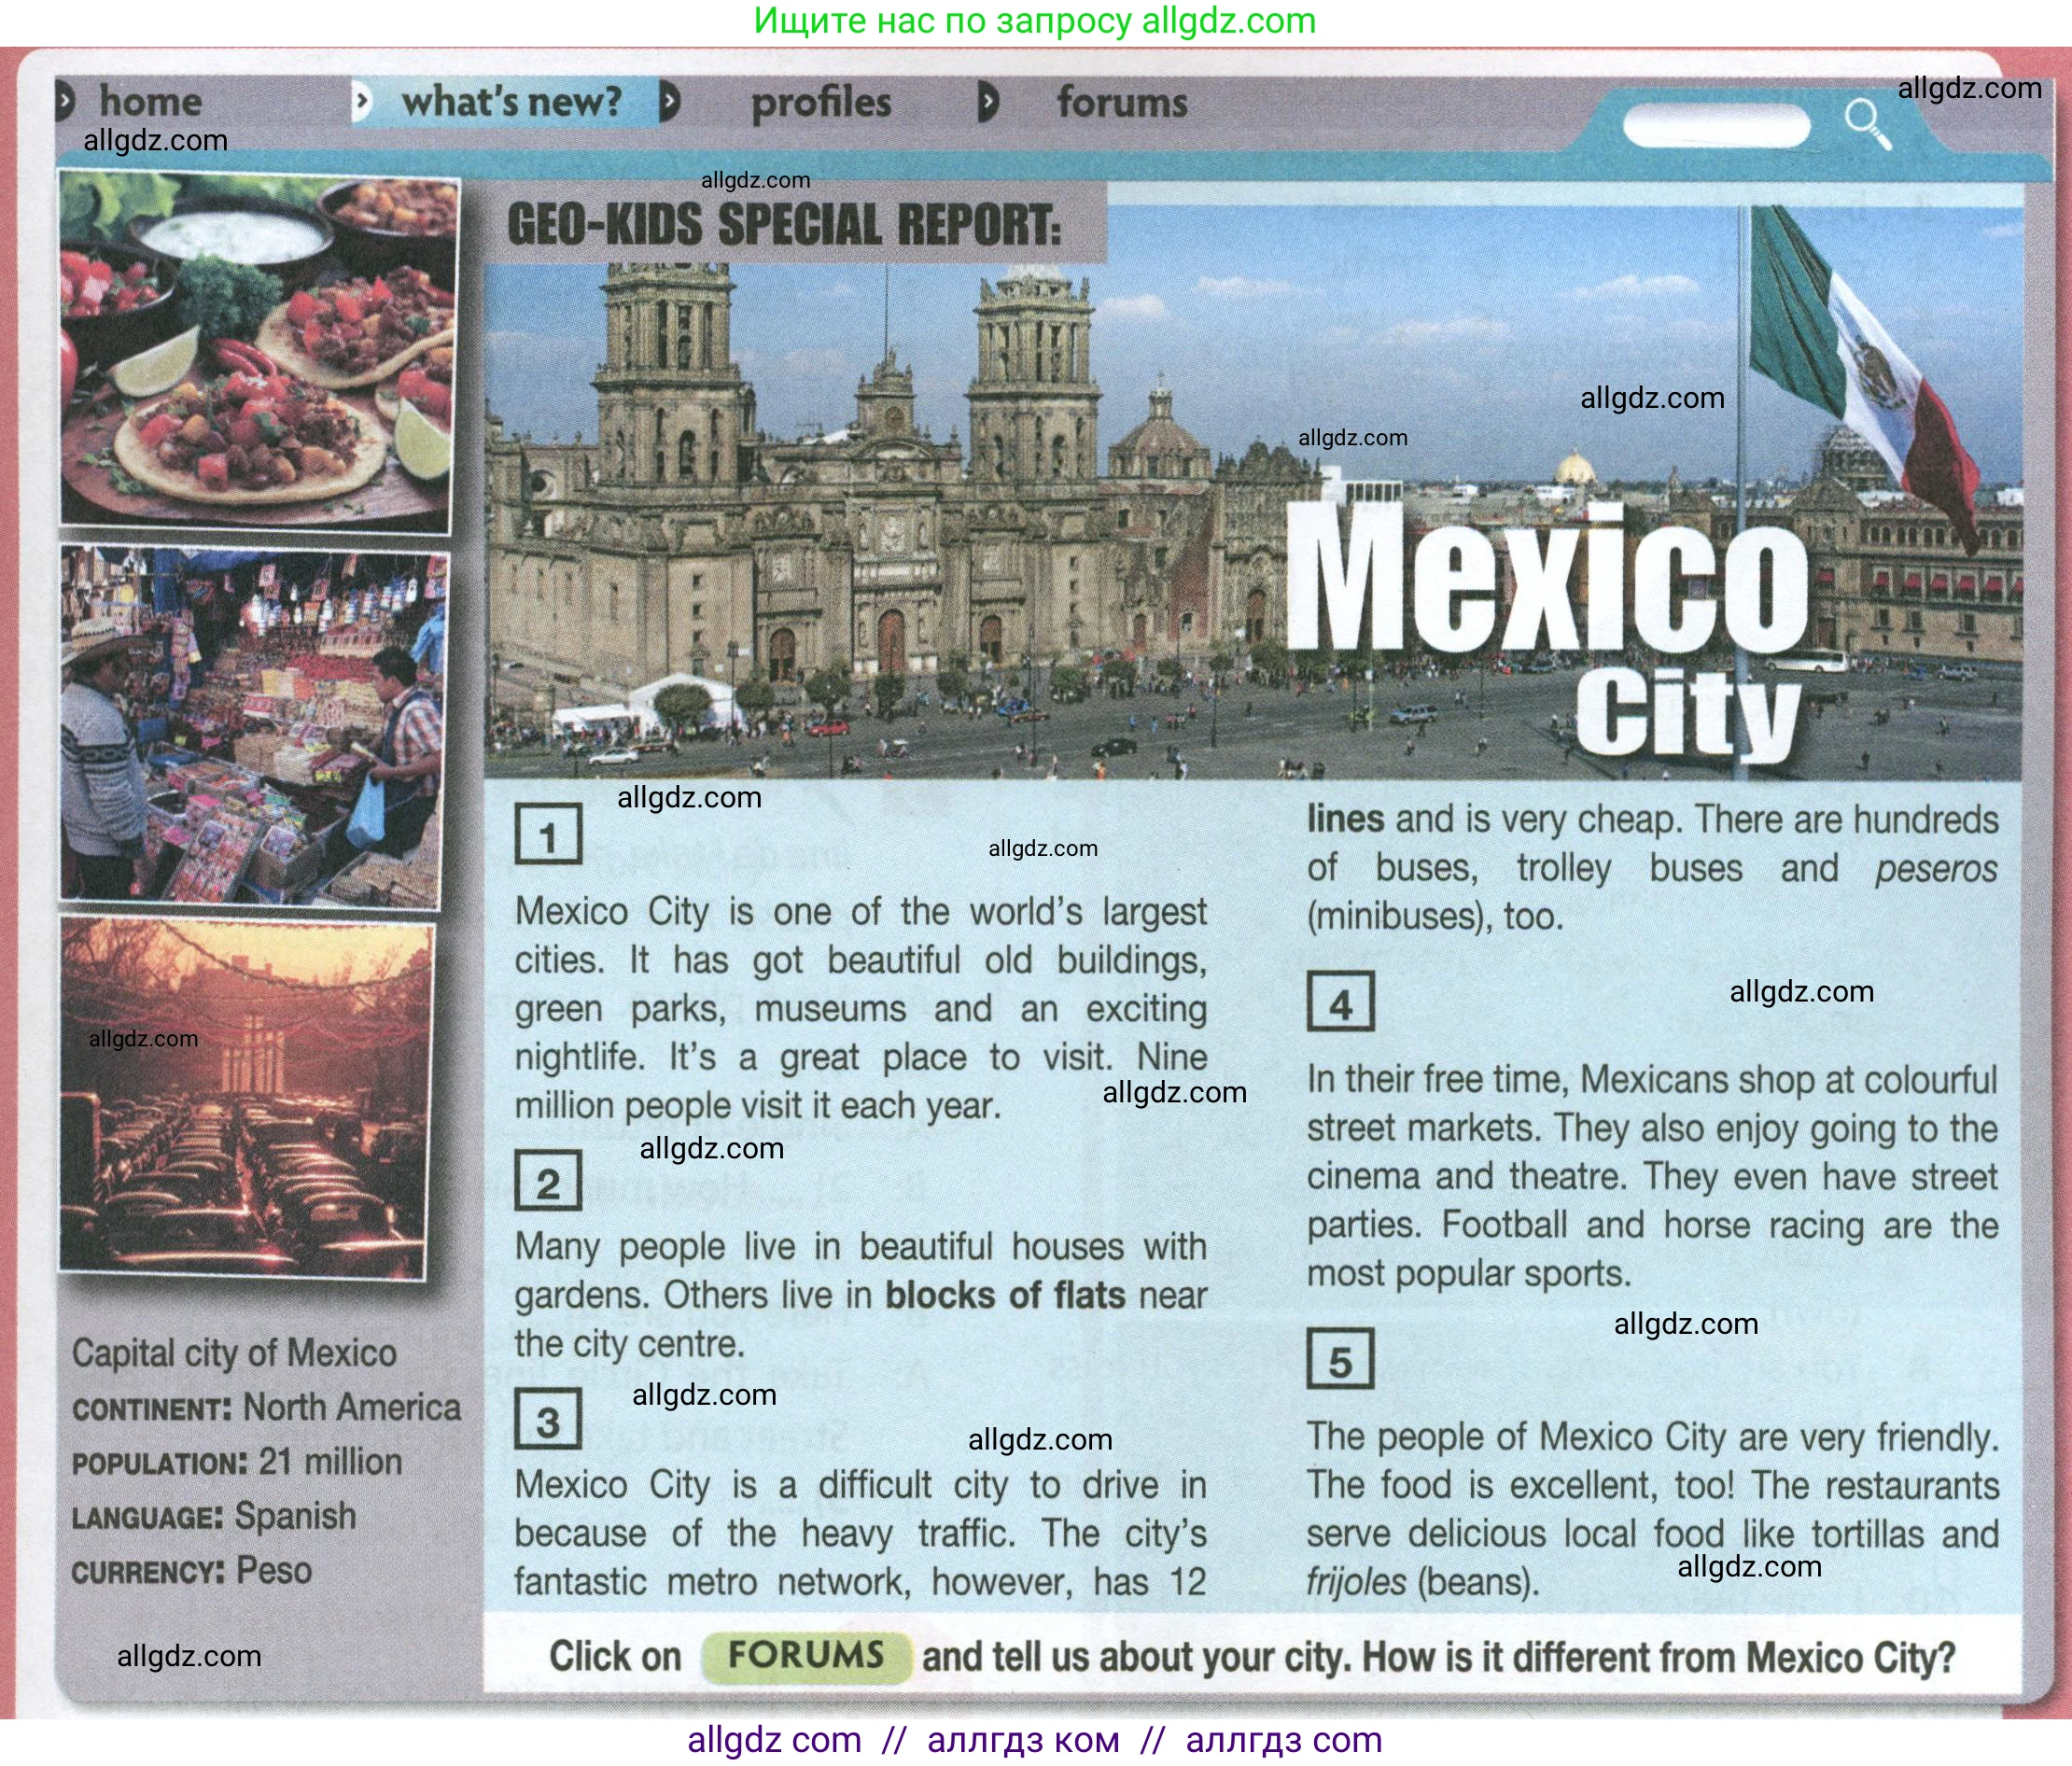Open the profiles menu item
The image size is (2072, 1766).
pos(821,103)
